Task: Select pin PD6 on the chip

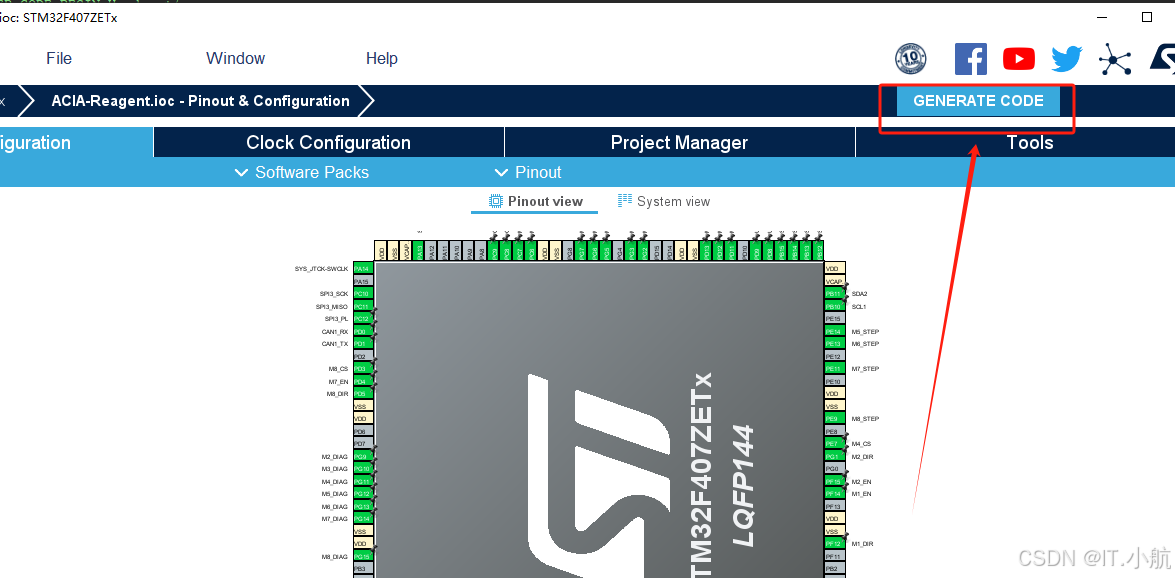Action: 363,431
